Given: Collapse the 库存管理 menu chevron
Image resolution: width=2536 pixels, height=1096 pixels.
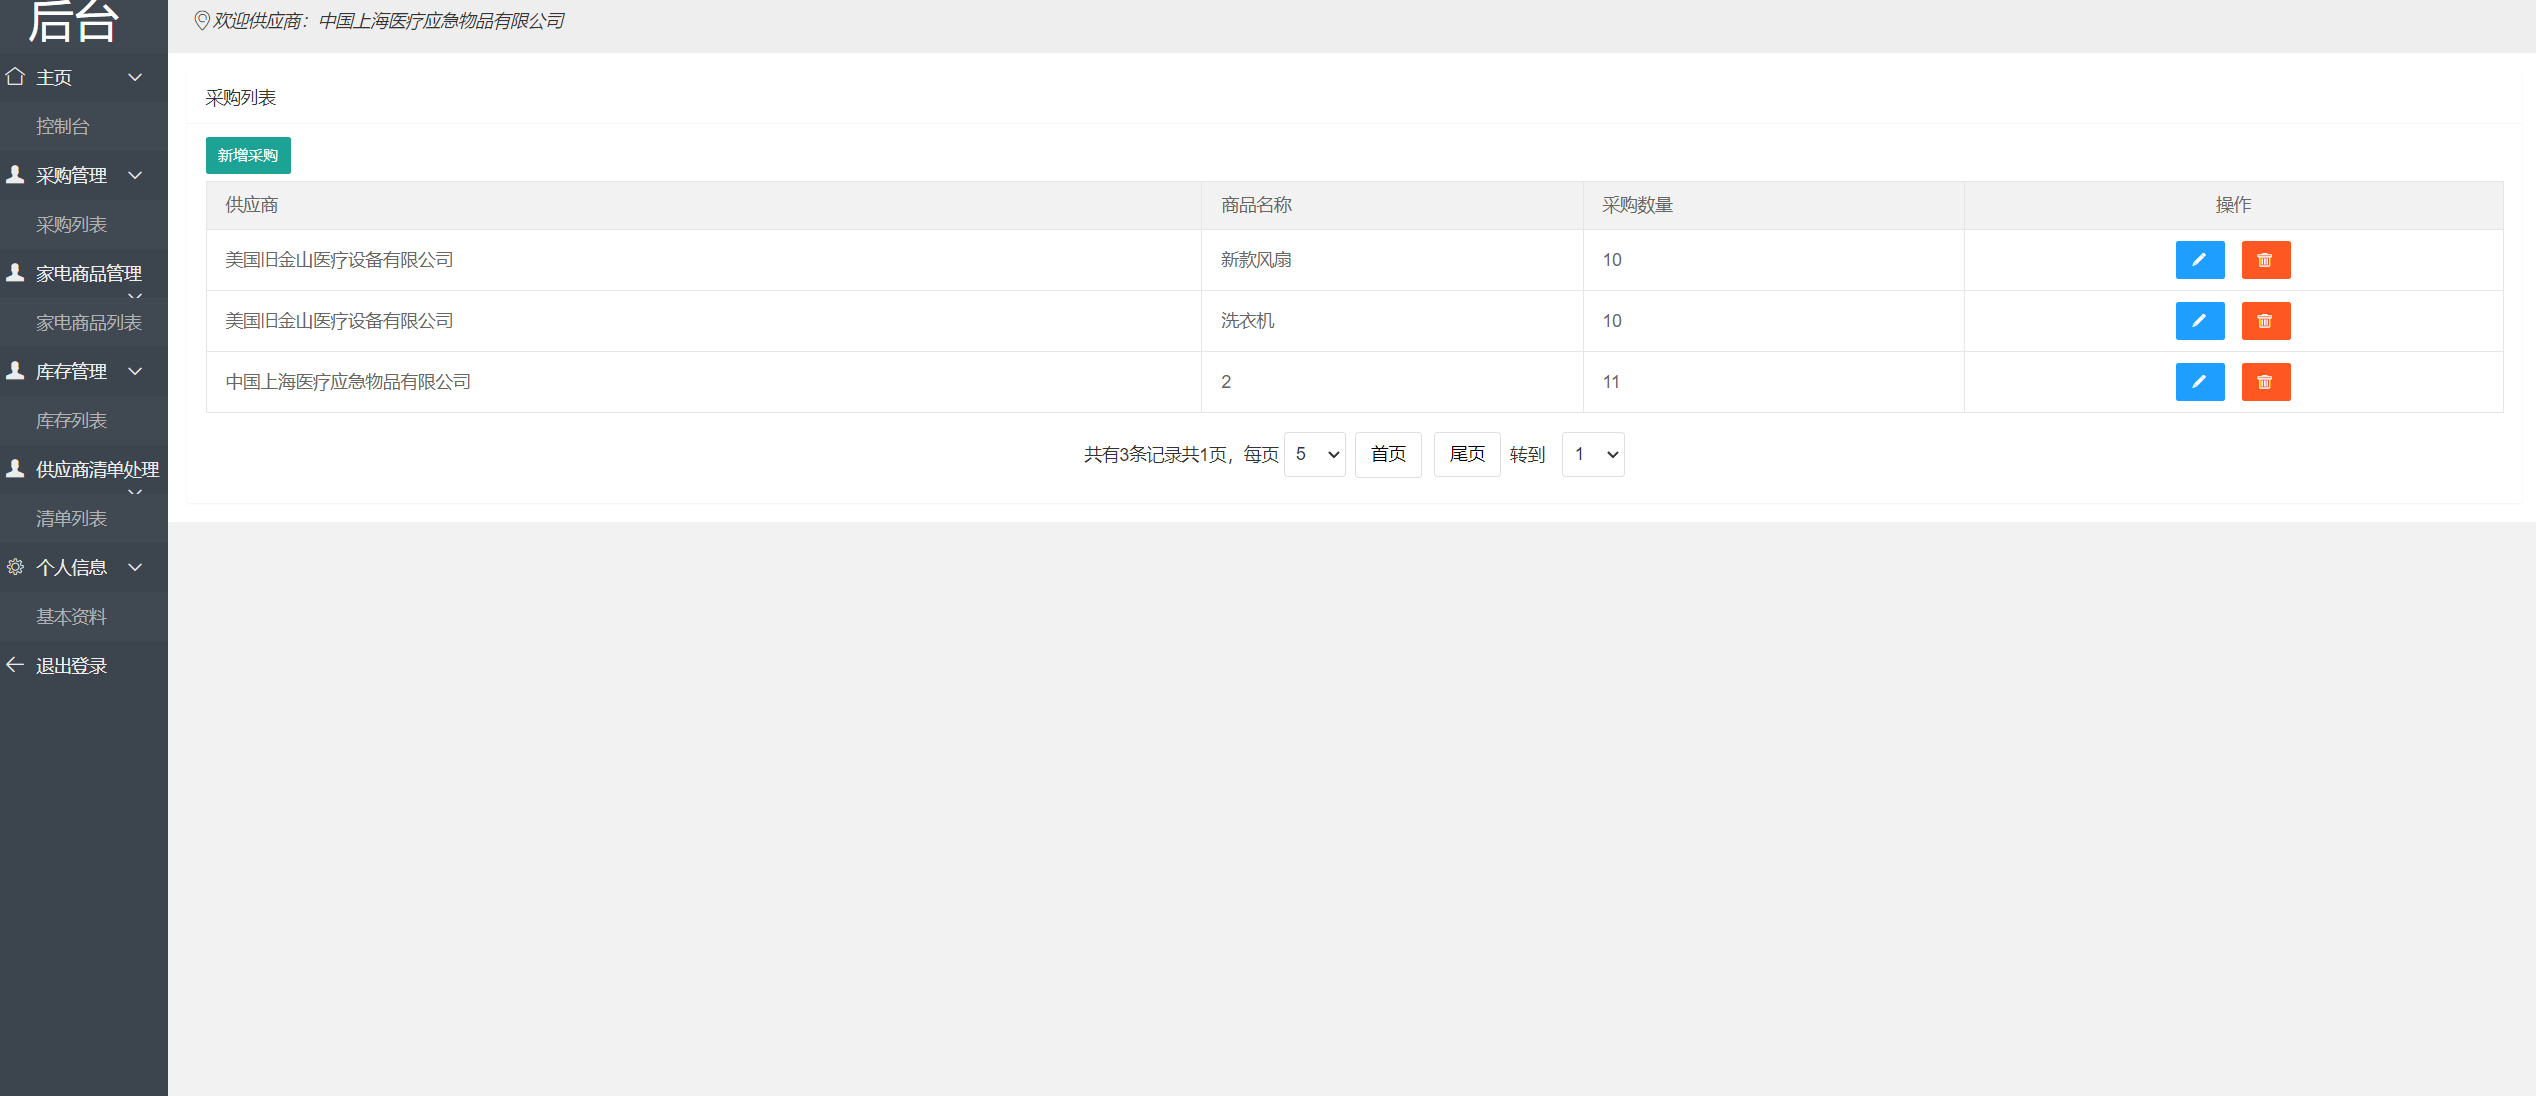Looking at the screenshot, I should [x=135, y=371].
